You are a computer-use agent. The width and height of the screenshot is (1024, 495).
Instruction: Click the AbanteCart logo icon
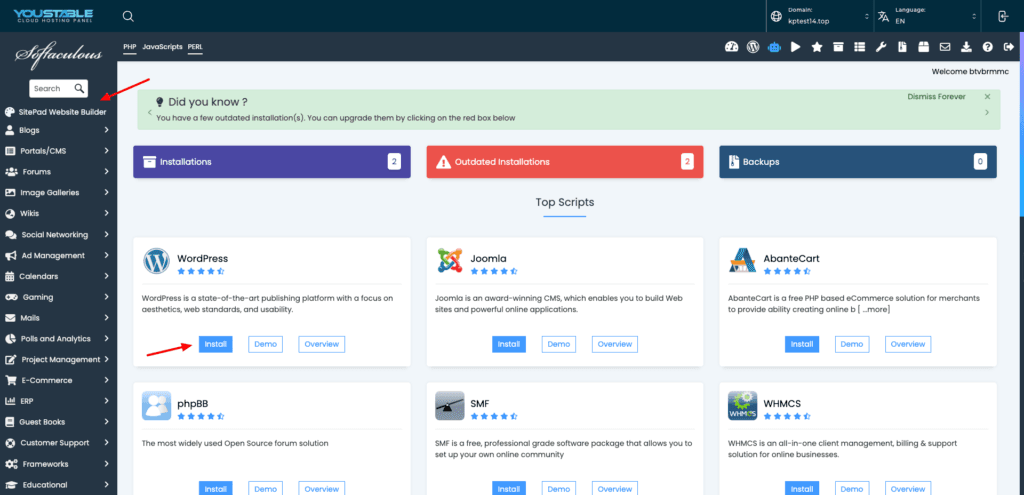743,261
